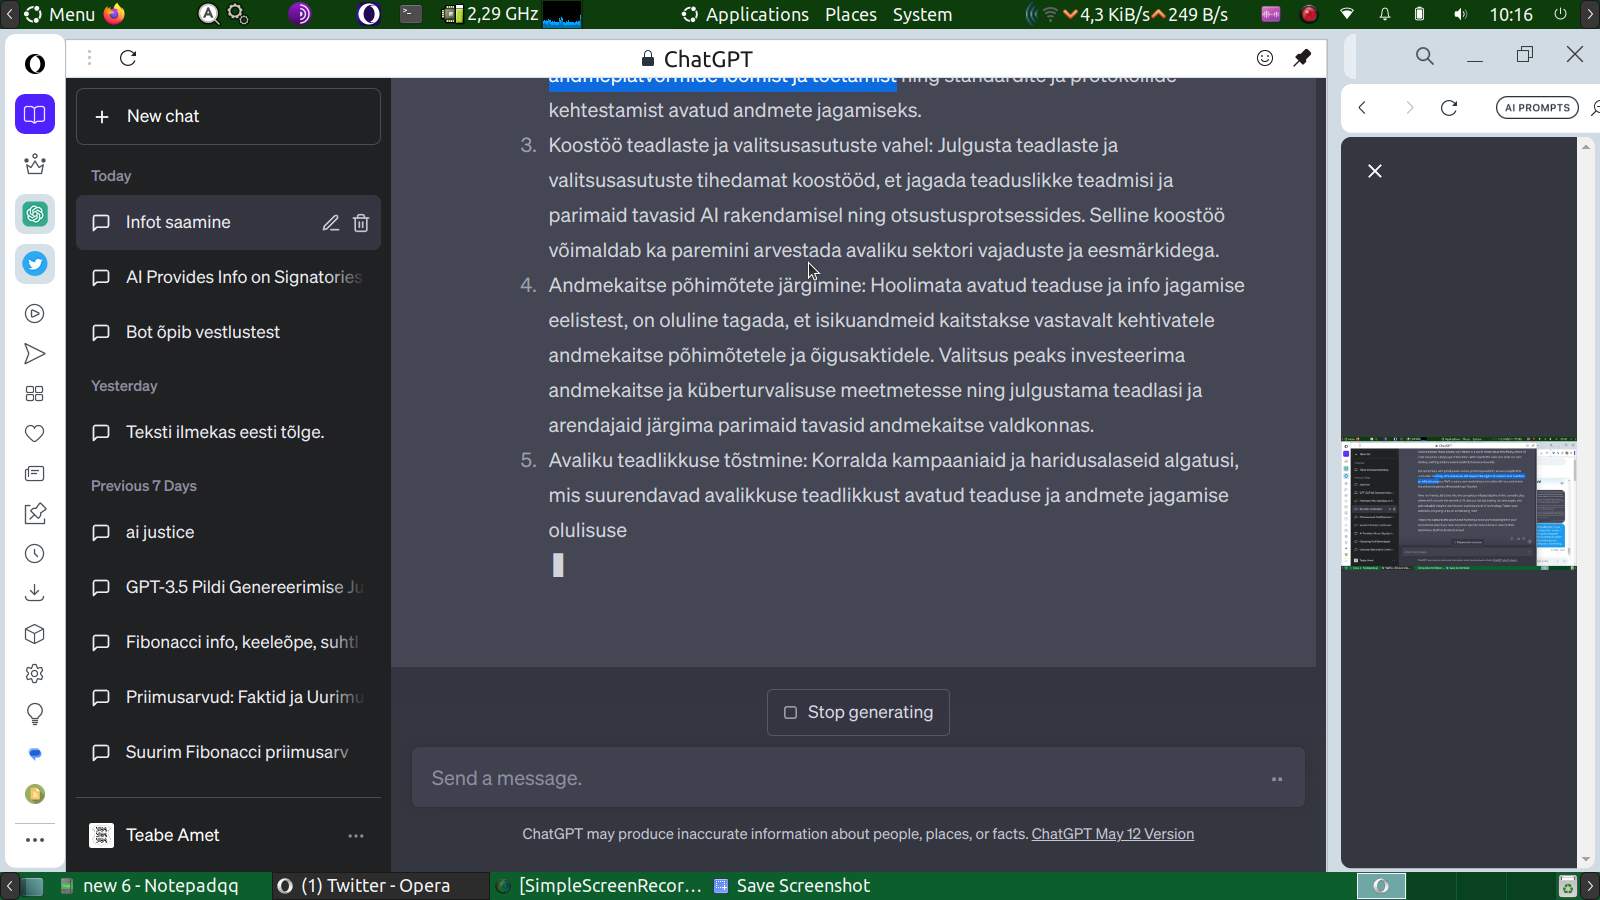
Task: Open chat Teksti ilmekas eesti tõlge
Action: point(228,432)
